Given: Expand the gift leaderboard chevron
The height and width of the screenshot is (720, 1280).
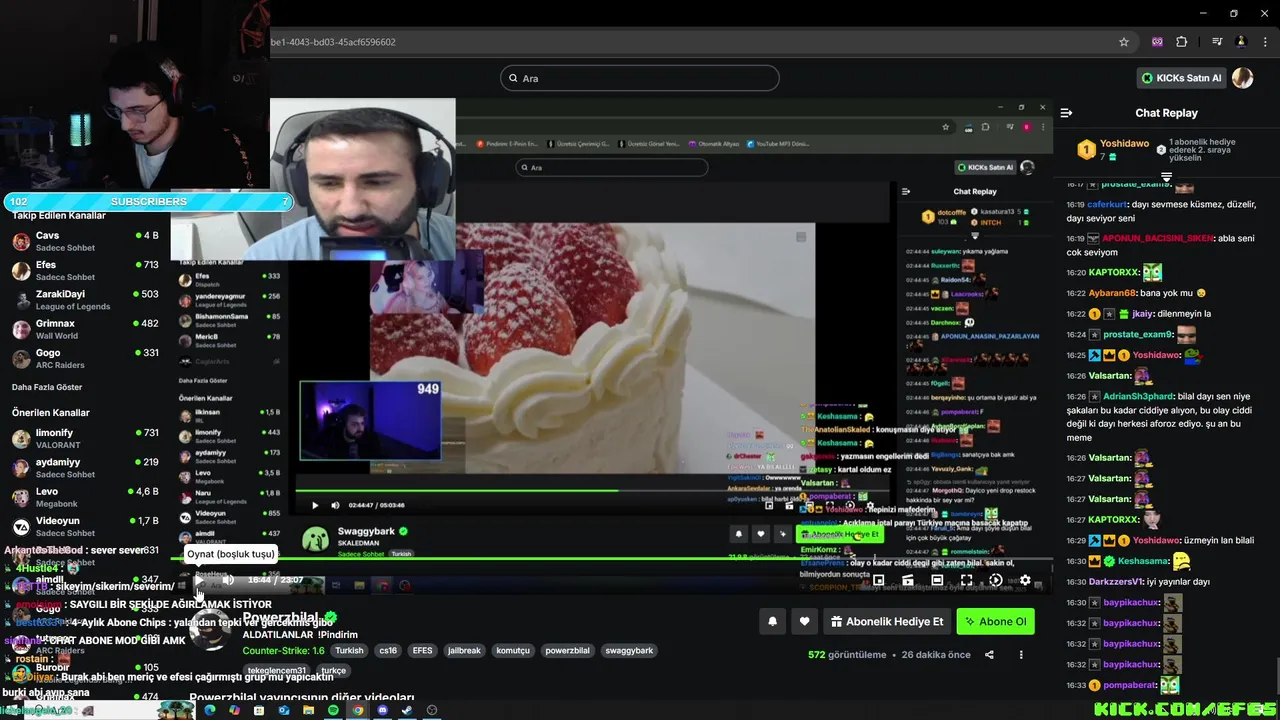Looking at the screenshot, I should [1166, 178].
